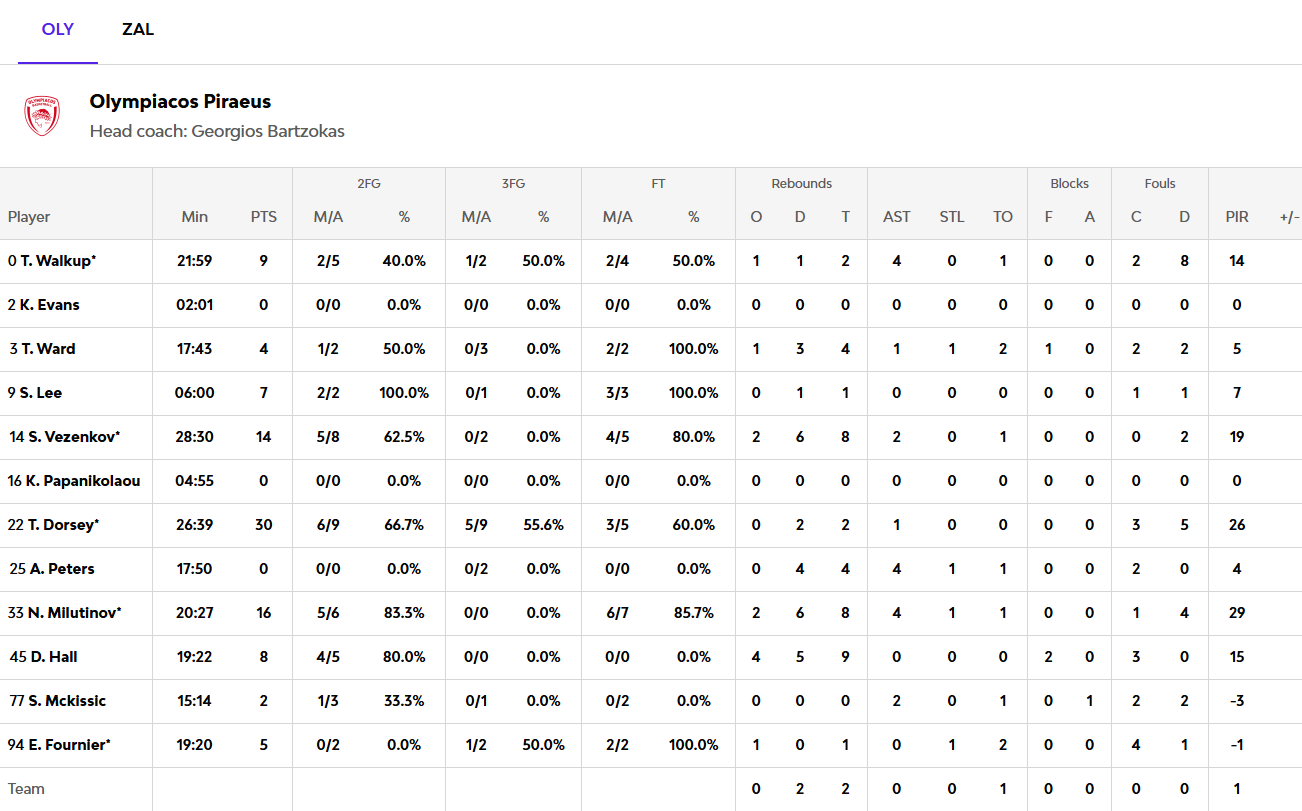The image size is (1302, 811).
Task: Click the Player column header
Action: [x=29, y=217]
